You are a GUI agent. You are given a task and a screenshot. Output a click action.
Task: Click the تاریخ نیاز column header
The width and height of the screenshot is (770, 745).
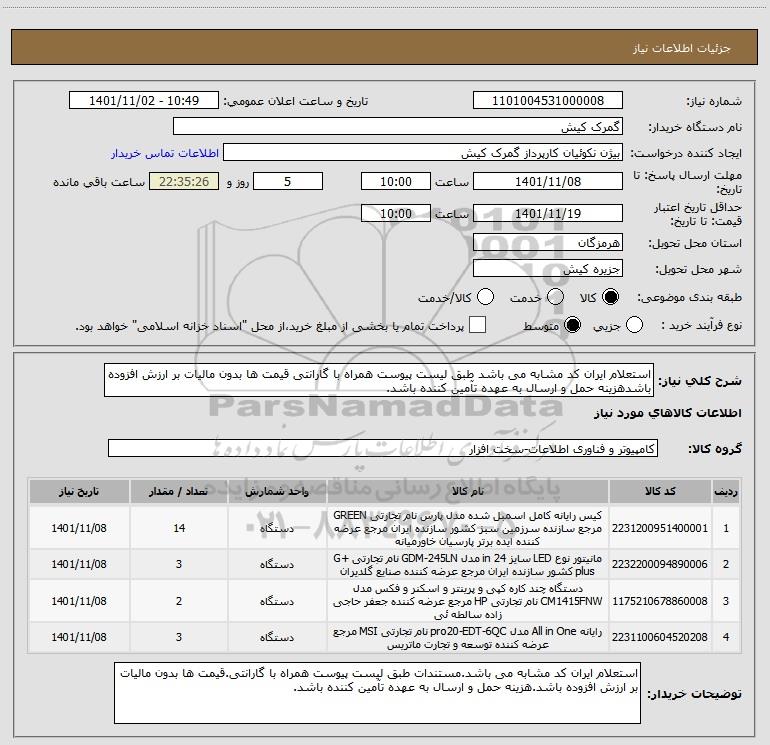(79, 492)
